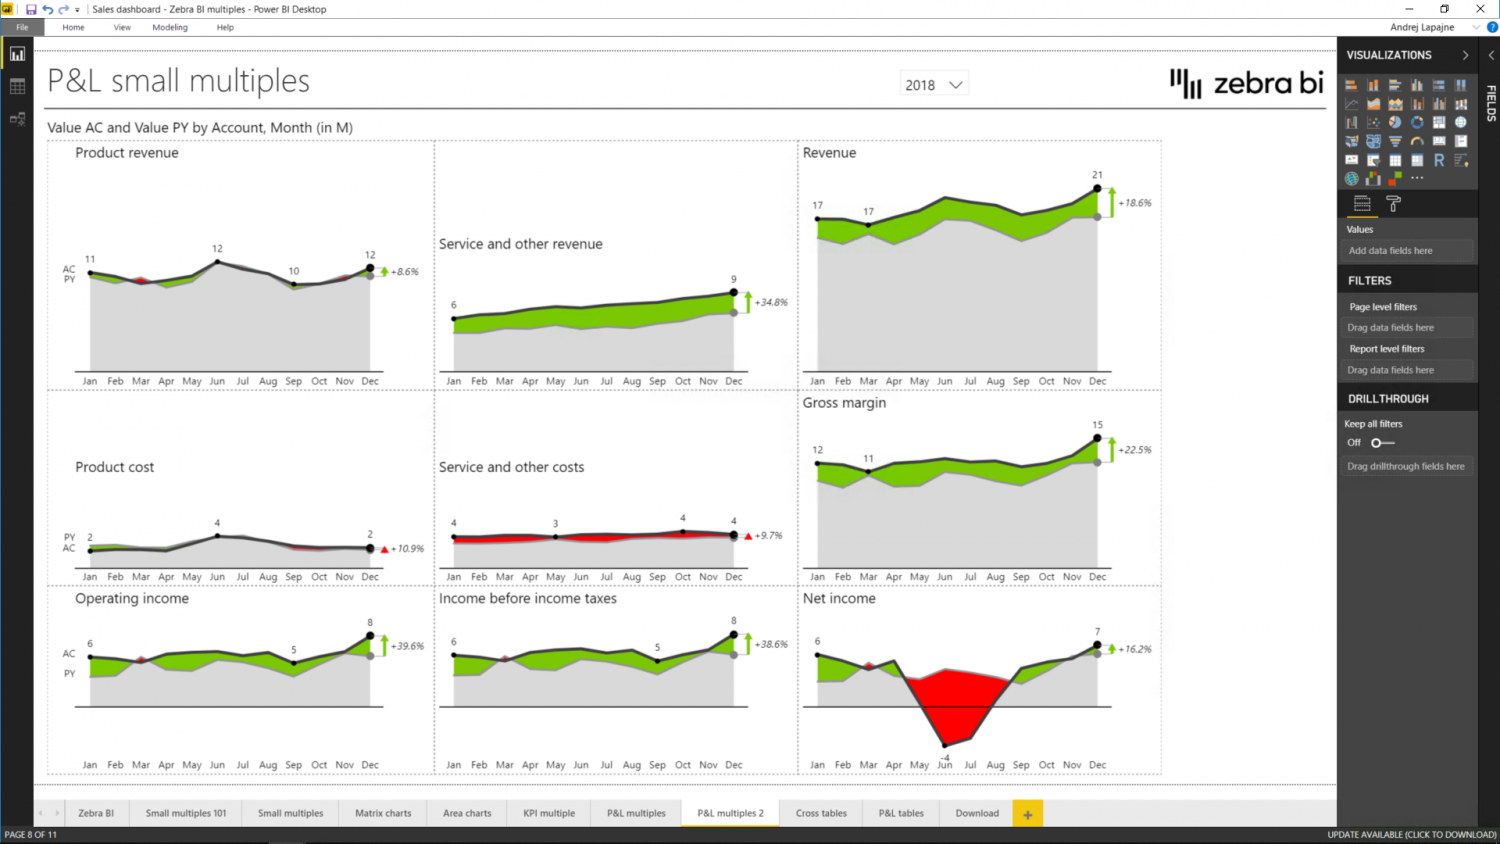Open the Format paint roller pane
This screenshot has height=844, width=1500.
pos(1393,203)
